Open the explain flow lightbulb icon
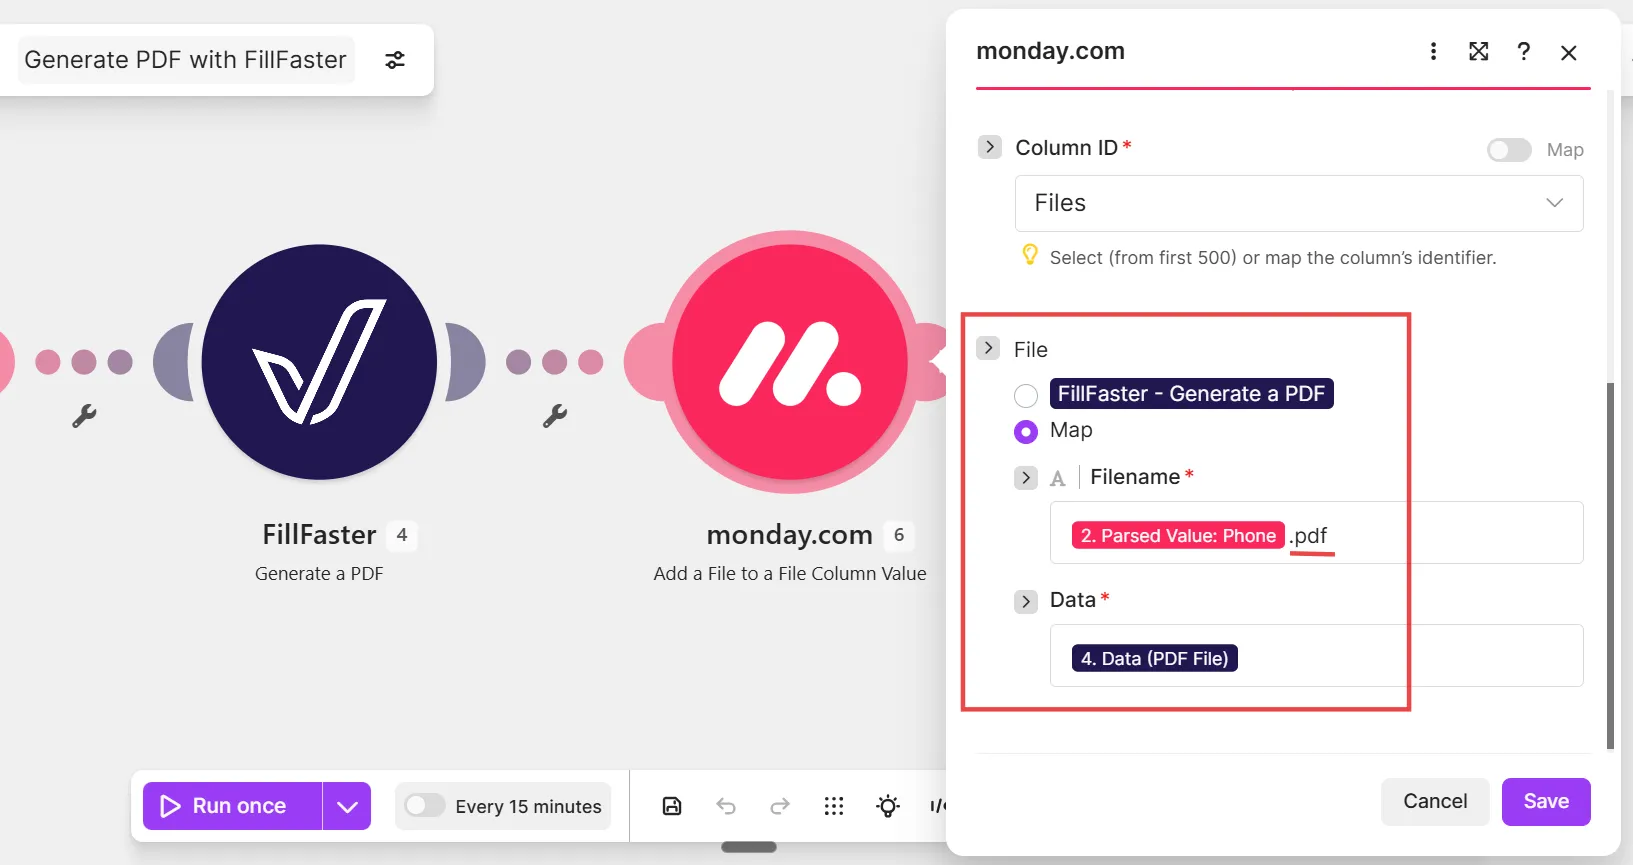The width and height of the screenshot is (1633, 865). coord(888,806)
